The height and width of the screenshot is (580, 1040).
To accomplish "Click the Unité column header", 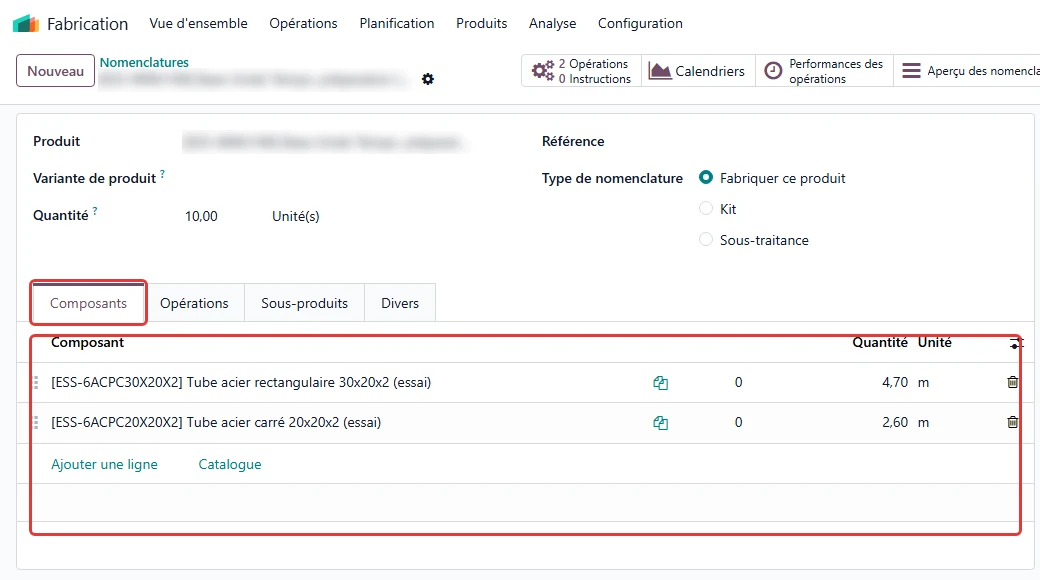I will coord(935,342).
